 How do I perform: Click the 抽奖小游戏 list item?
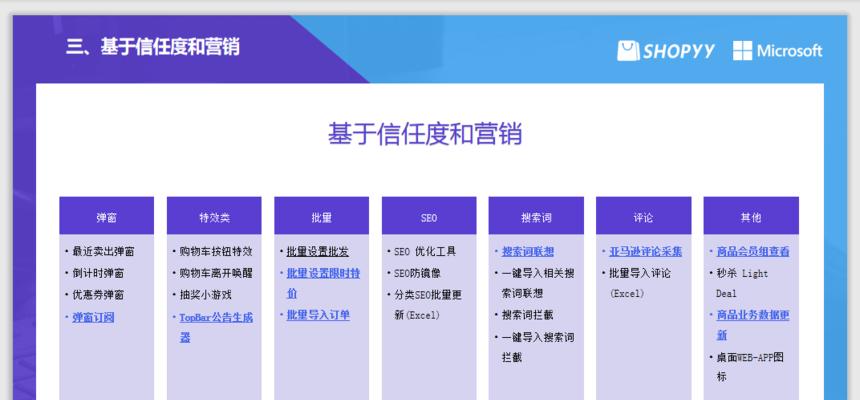206,295
